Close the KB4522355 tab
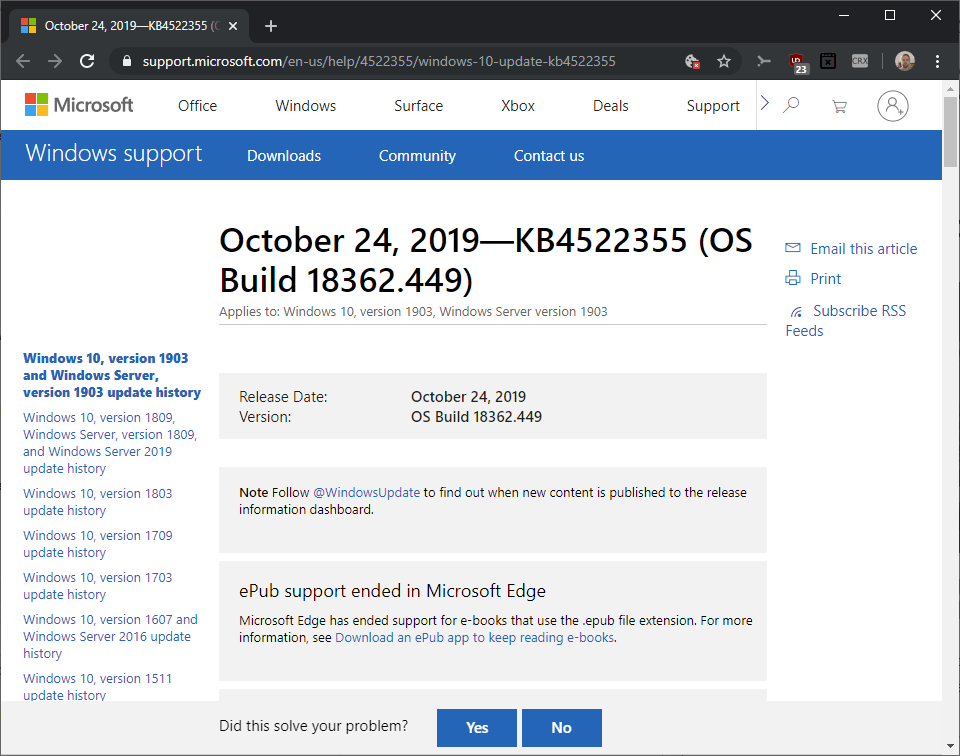Screen dimensions: 960x756 [x=233, y=26]
